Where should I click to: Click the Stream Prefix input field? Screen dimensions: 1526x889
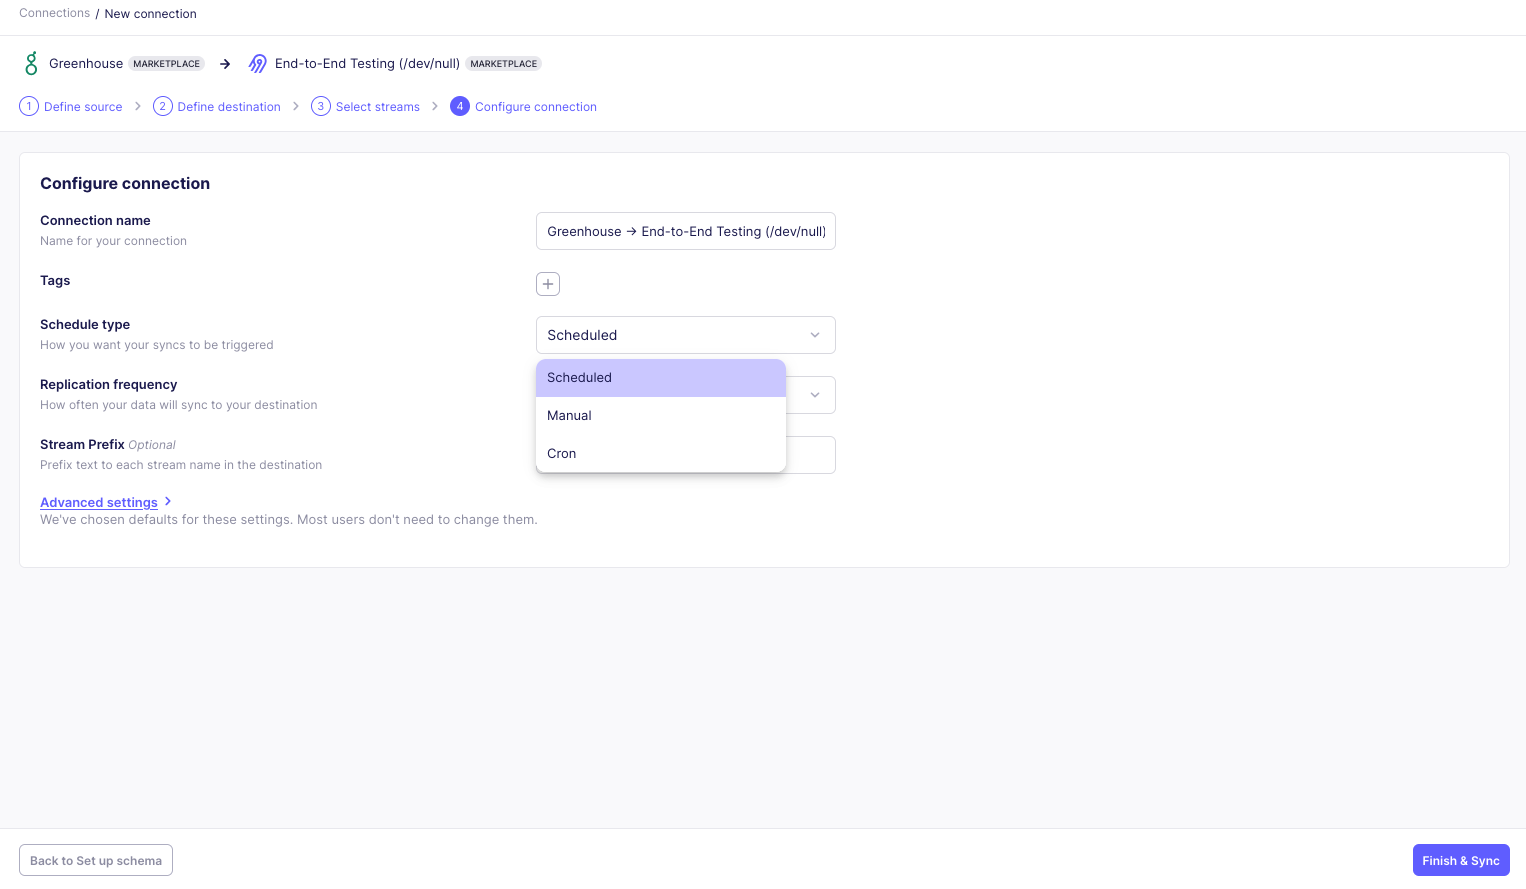pos(810,455)
